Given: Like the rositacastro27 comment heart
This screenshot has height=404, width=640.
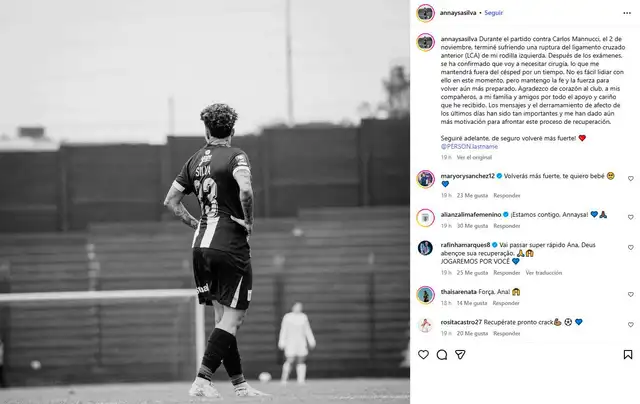Looking at the screenshot, I should coord(631,325).
